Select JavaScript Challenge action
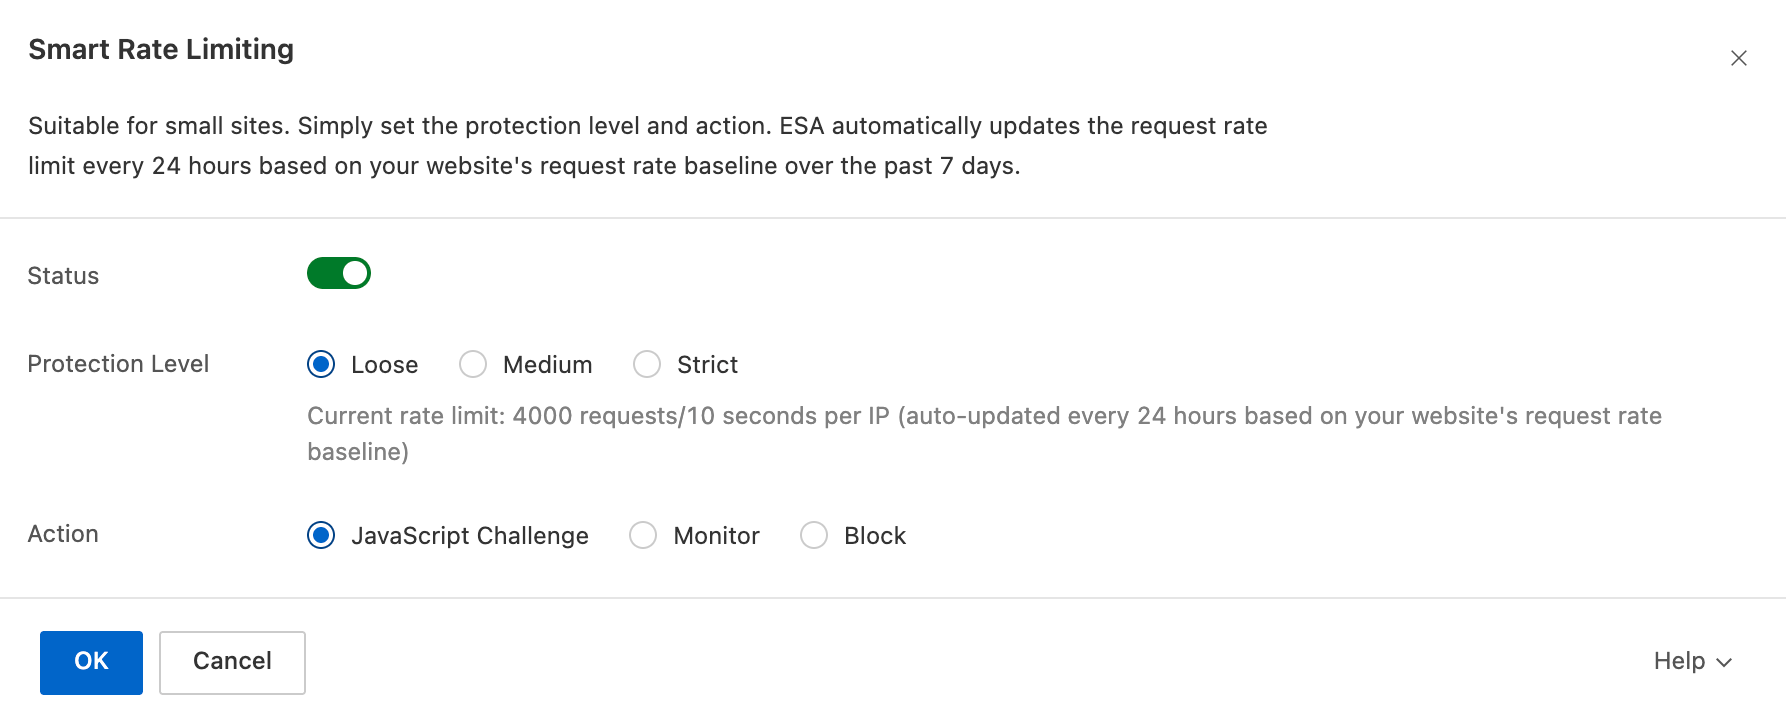 click(x=321, y=535)
